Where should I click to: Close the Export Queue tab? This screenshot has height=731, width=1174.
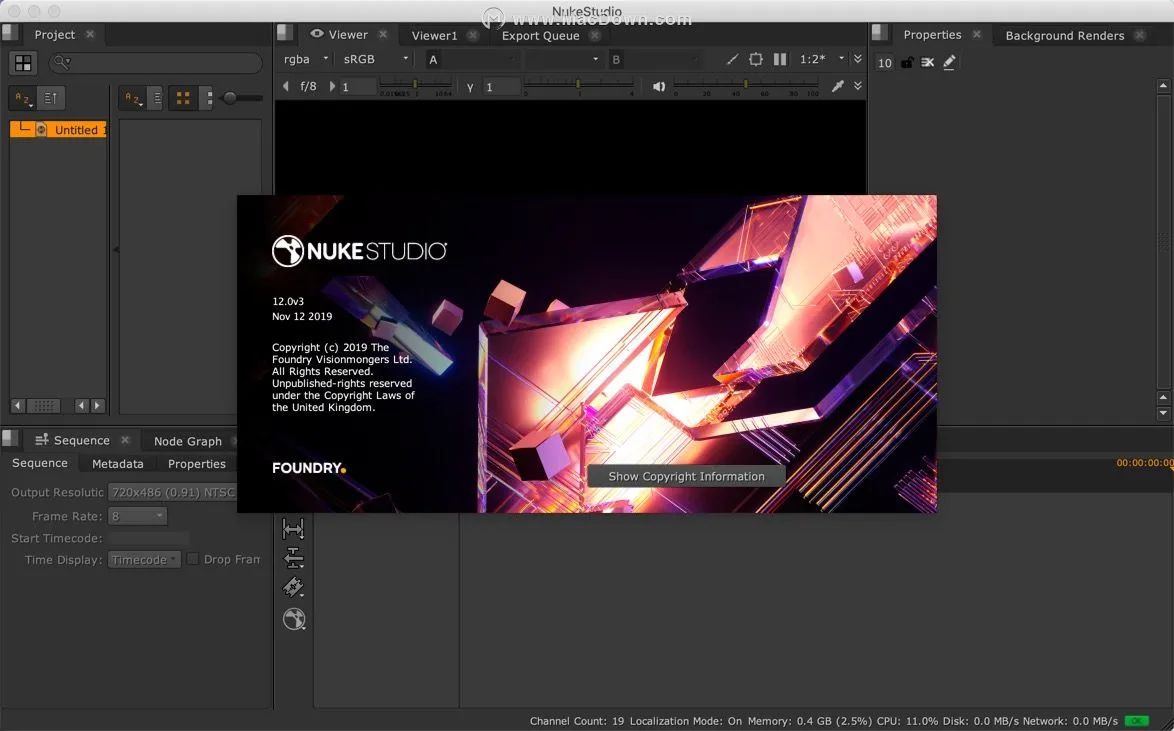594,34
